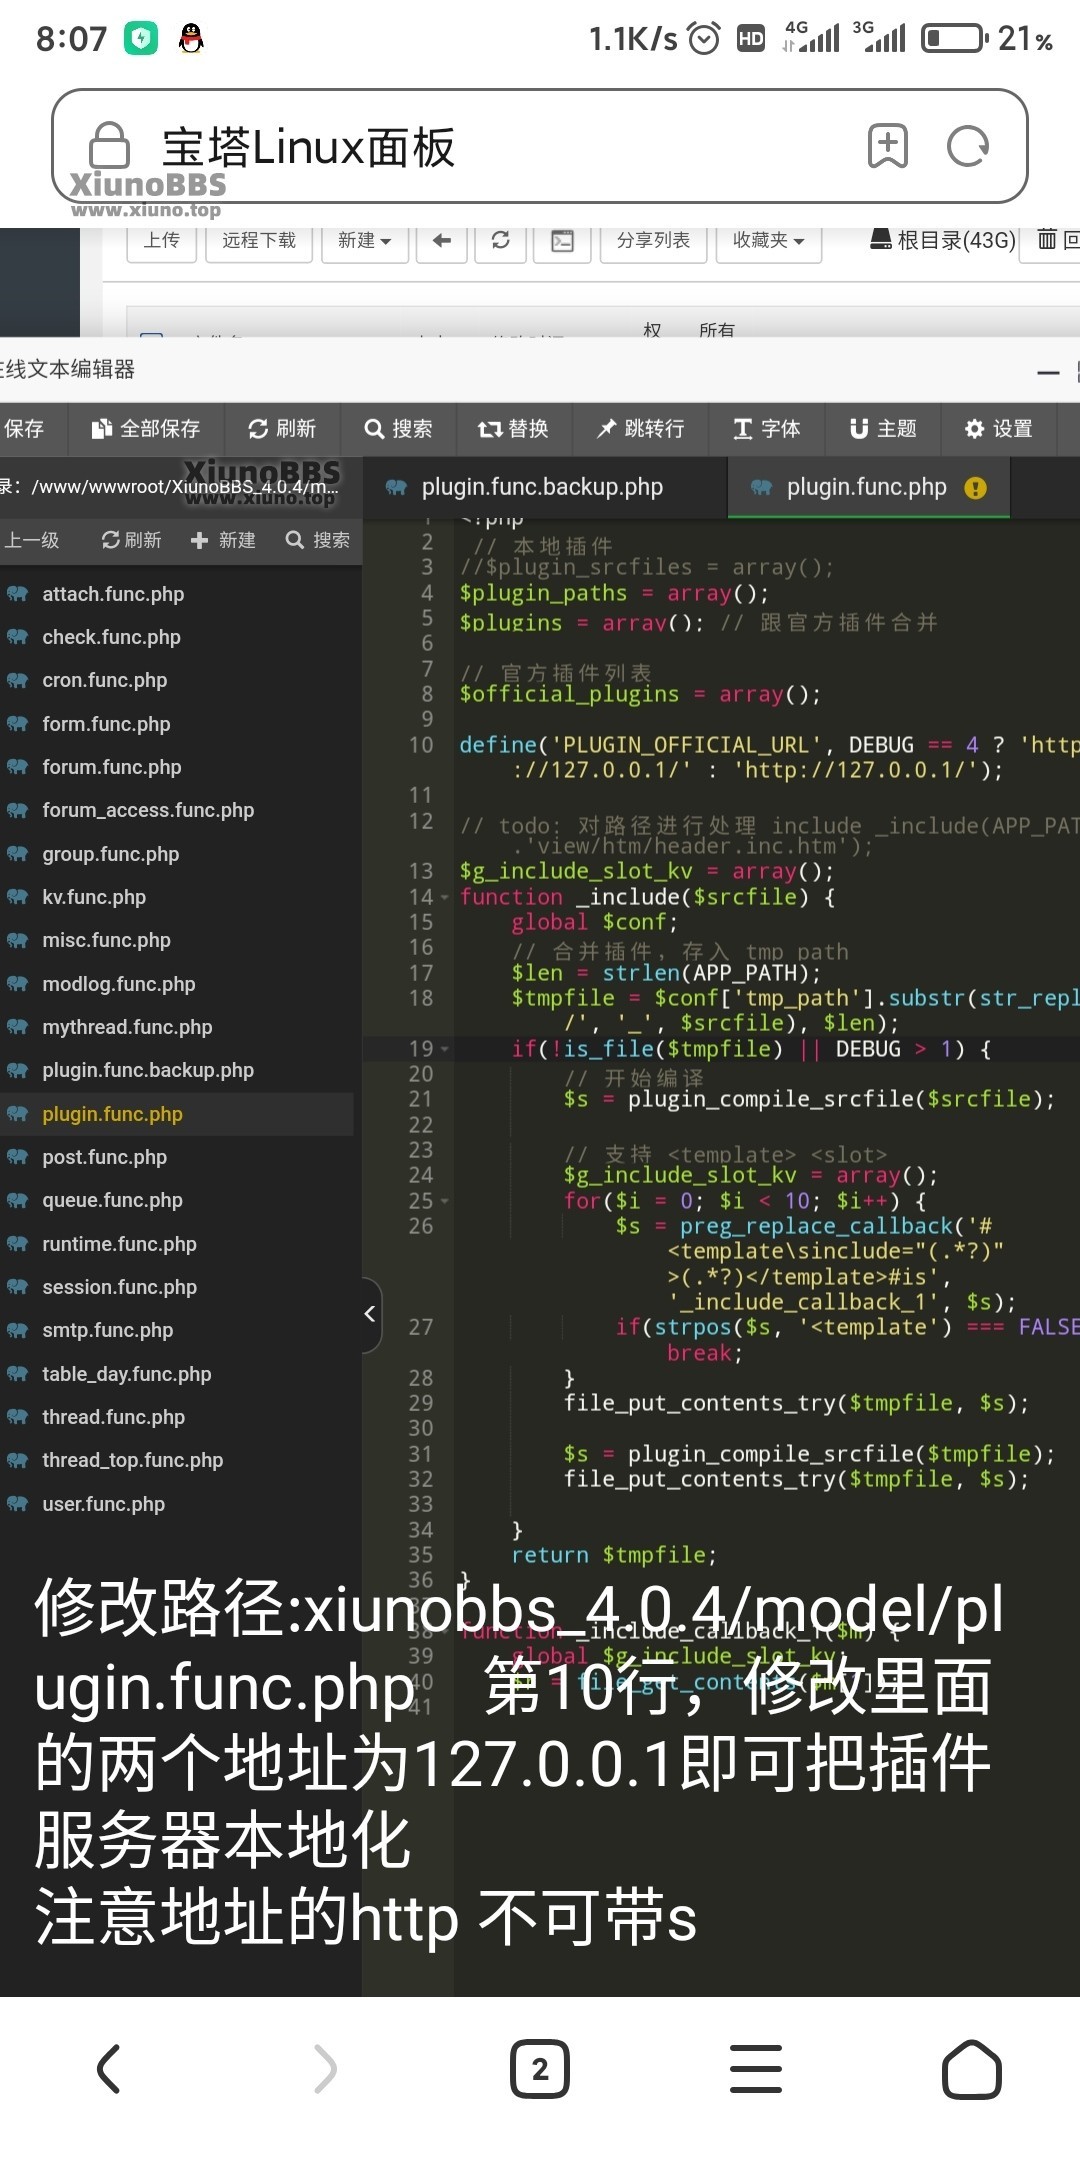This screenshot has width=1080, height=2160.
Task: Open 分享列表 share list
Action: [654, 240]
